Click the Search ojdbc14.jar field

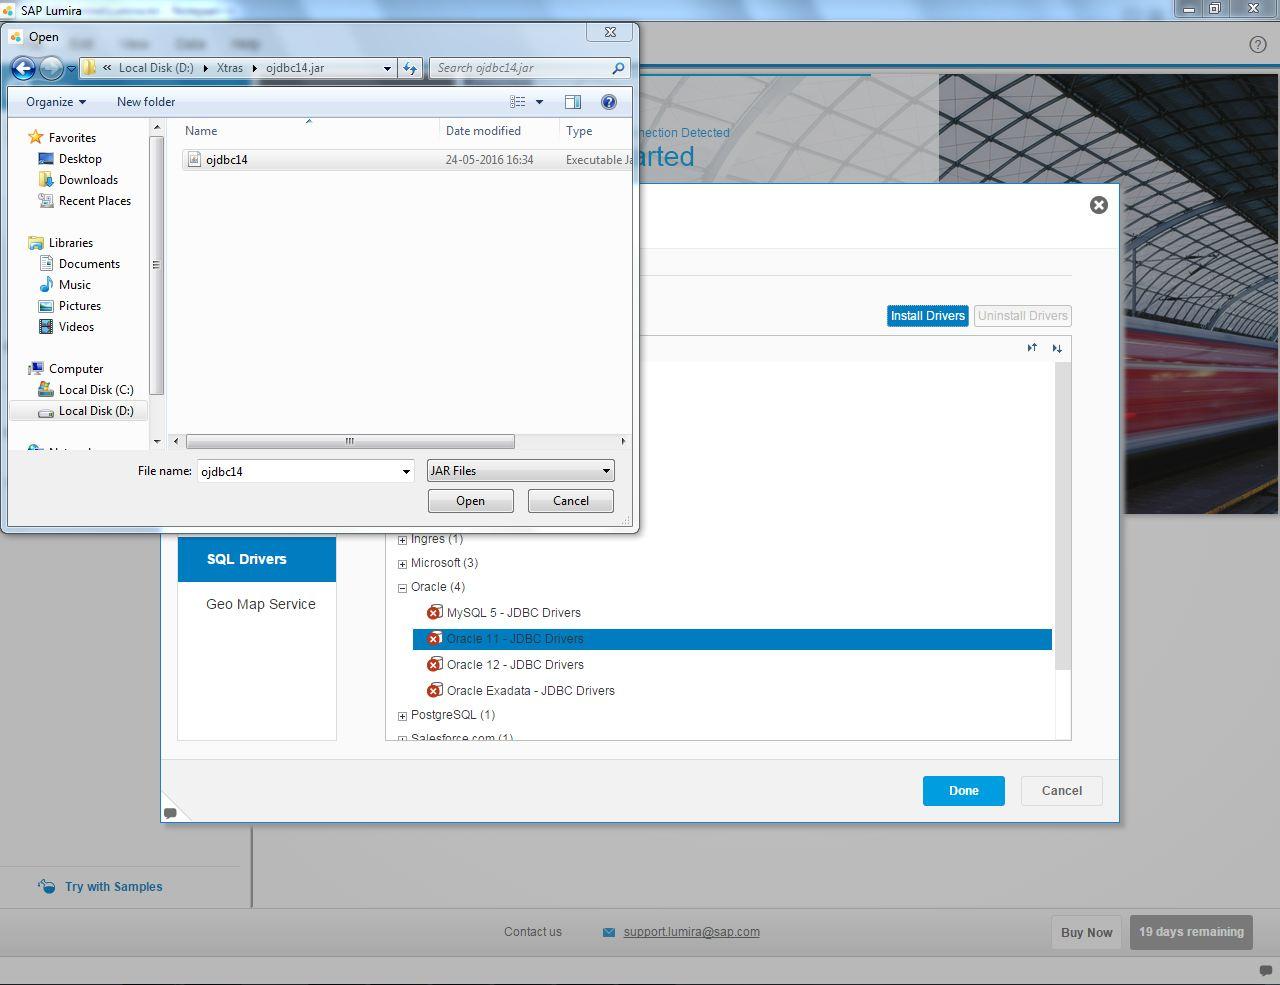[529, 68]
